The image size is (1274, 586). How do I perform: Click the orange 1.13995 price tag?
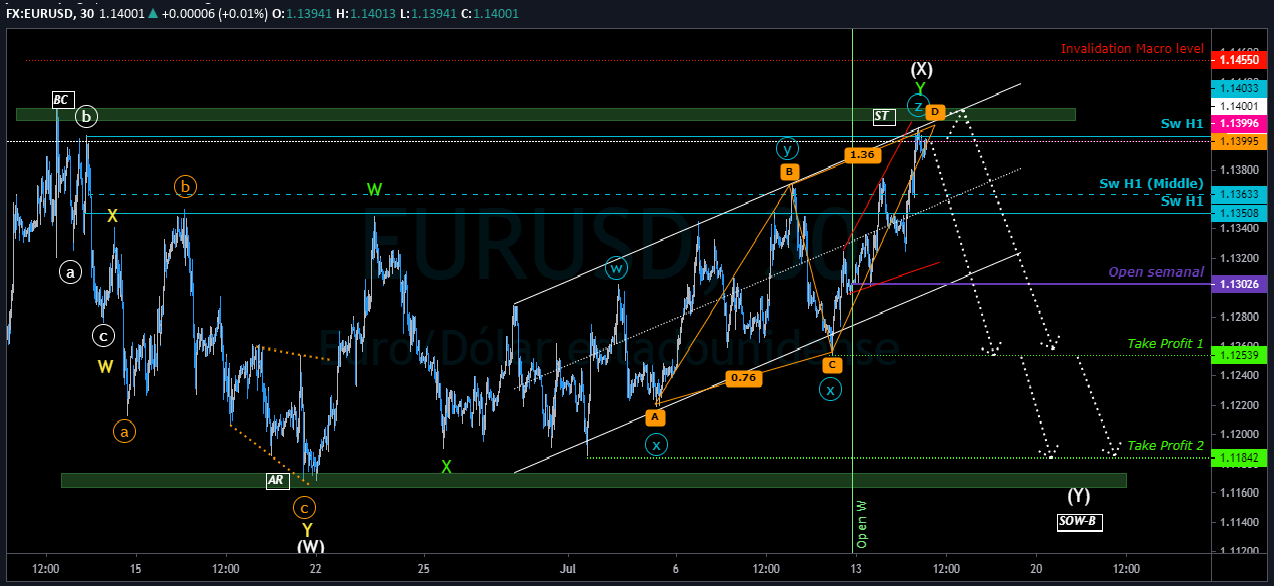pyautogui.click(x=1240, y=141)
